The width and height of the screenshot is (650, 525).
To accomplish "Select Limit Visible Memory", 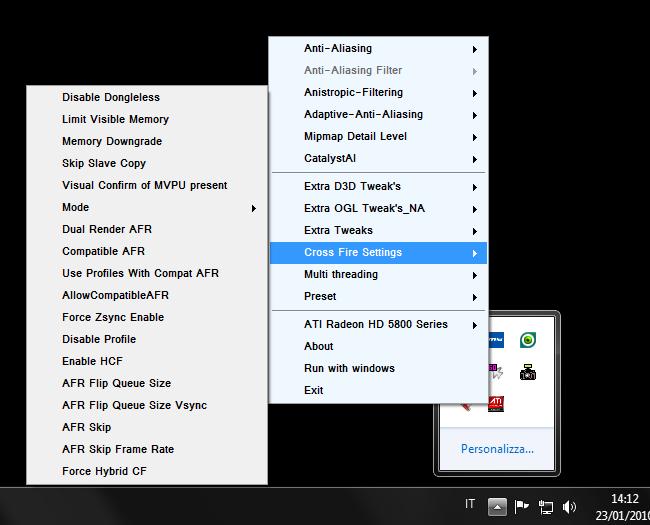I will point(147,119).
